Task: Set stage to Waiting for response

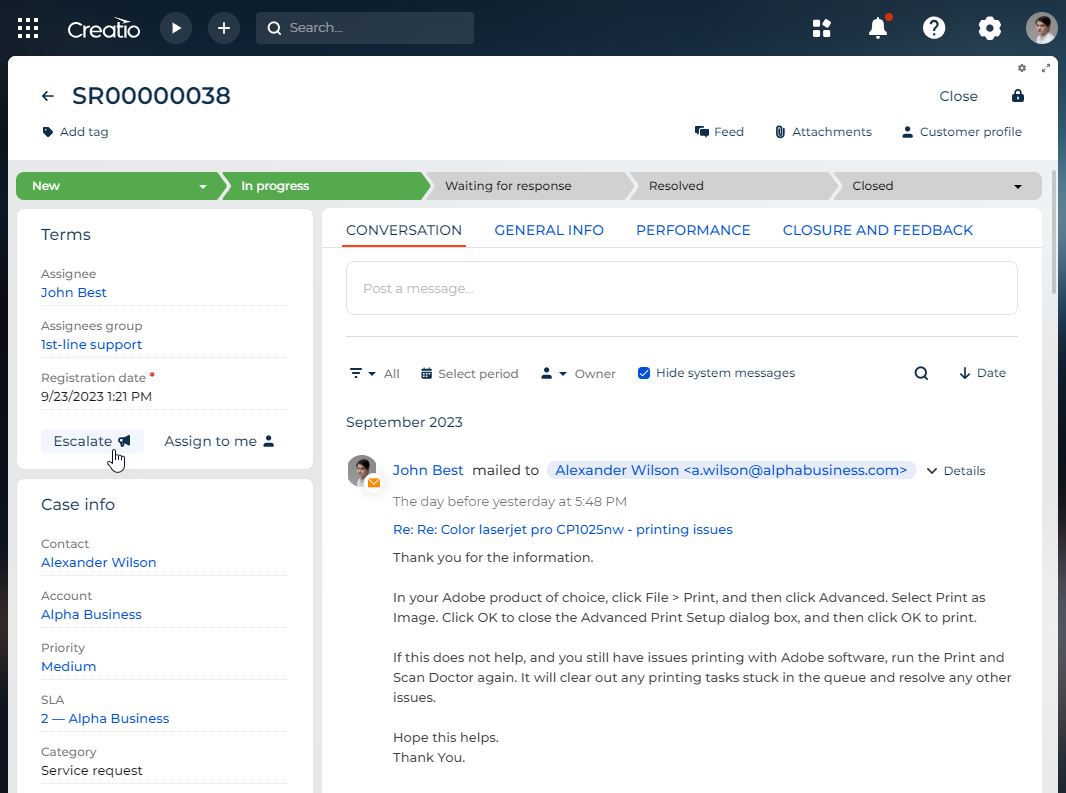Action: tap(527, 186)
